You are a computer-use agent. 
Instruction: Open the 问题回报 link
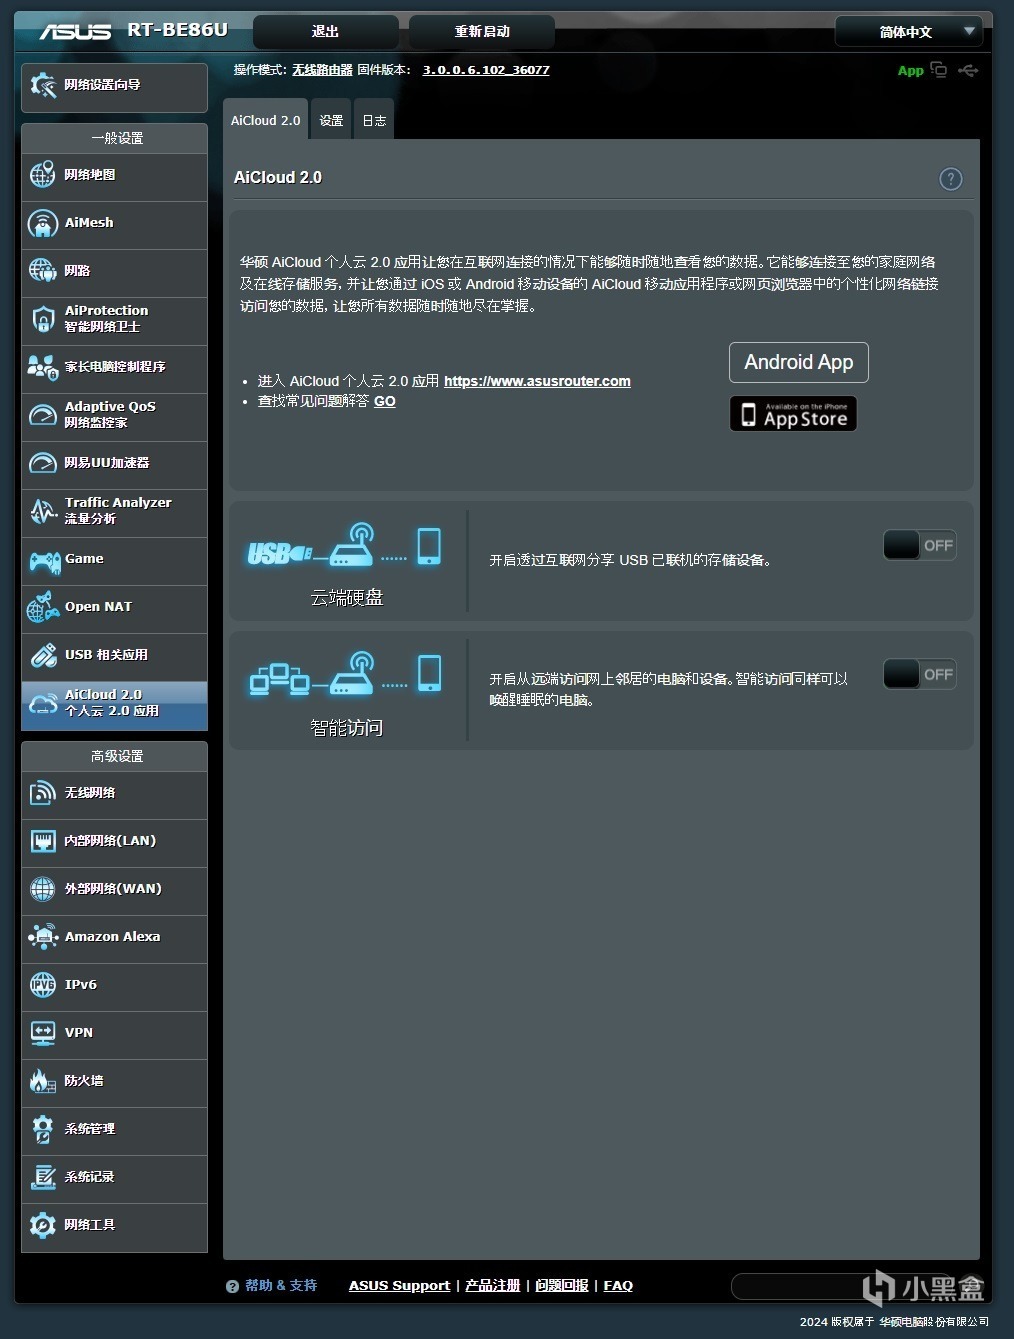[562, 1285]
